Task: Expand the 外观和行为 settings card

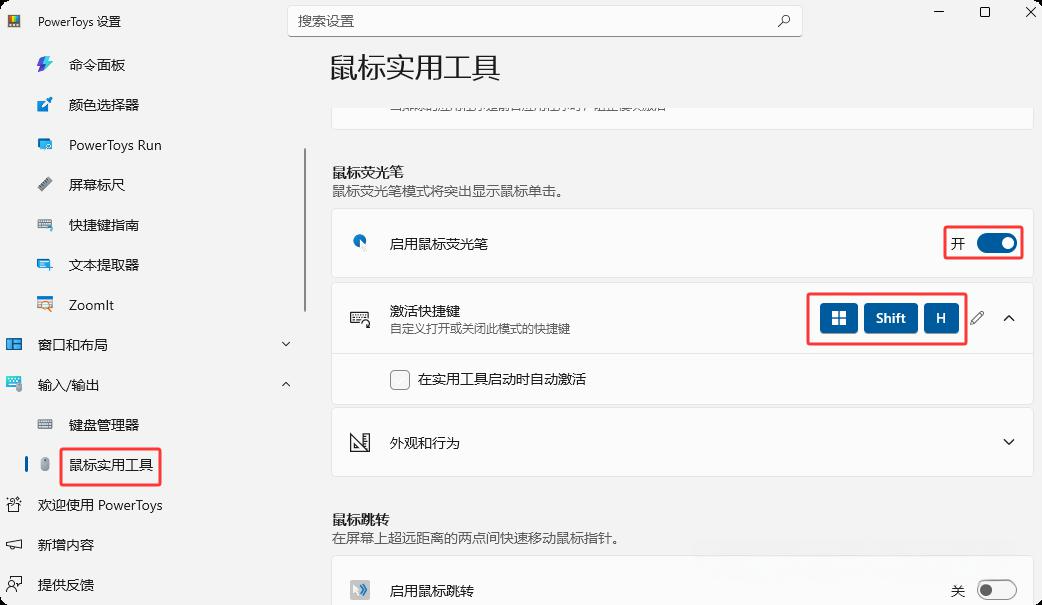Action: 1009,443
